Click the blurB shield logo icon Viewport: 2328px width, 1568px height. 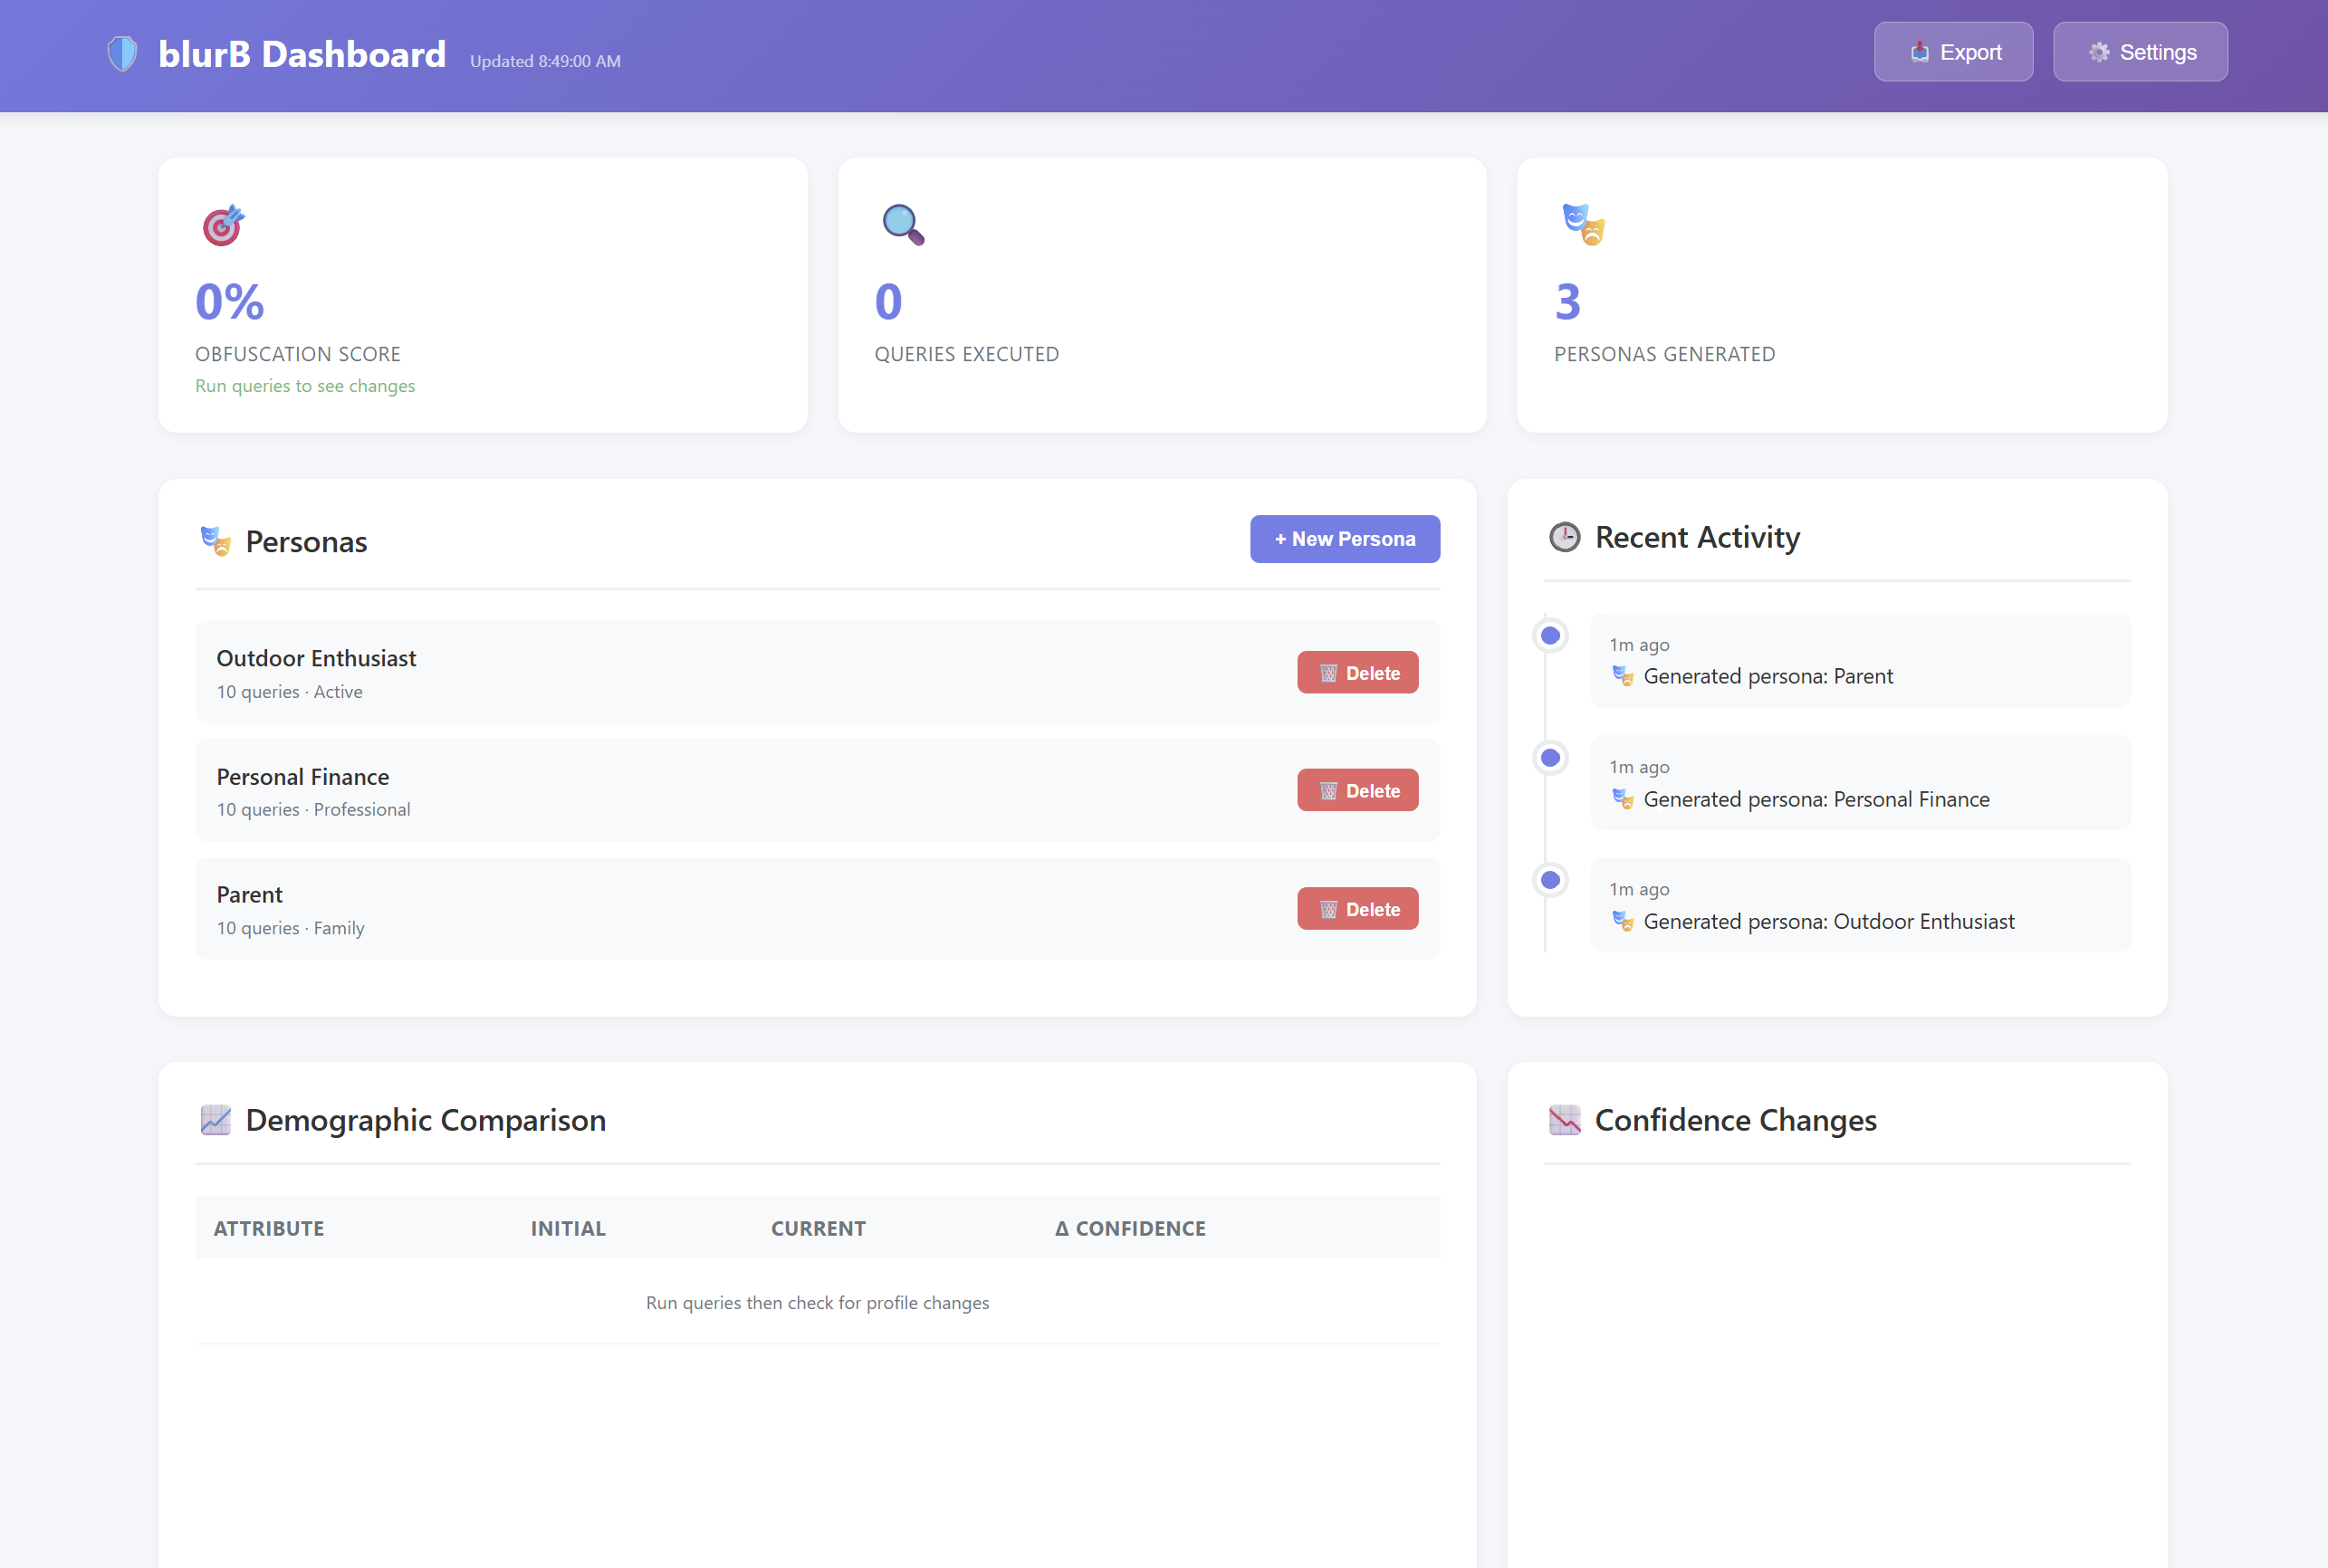(122, 54)
